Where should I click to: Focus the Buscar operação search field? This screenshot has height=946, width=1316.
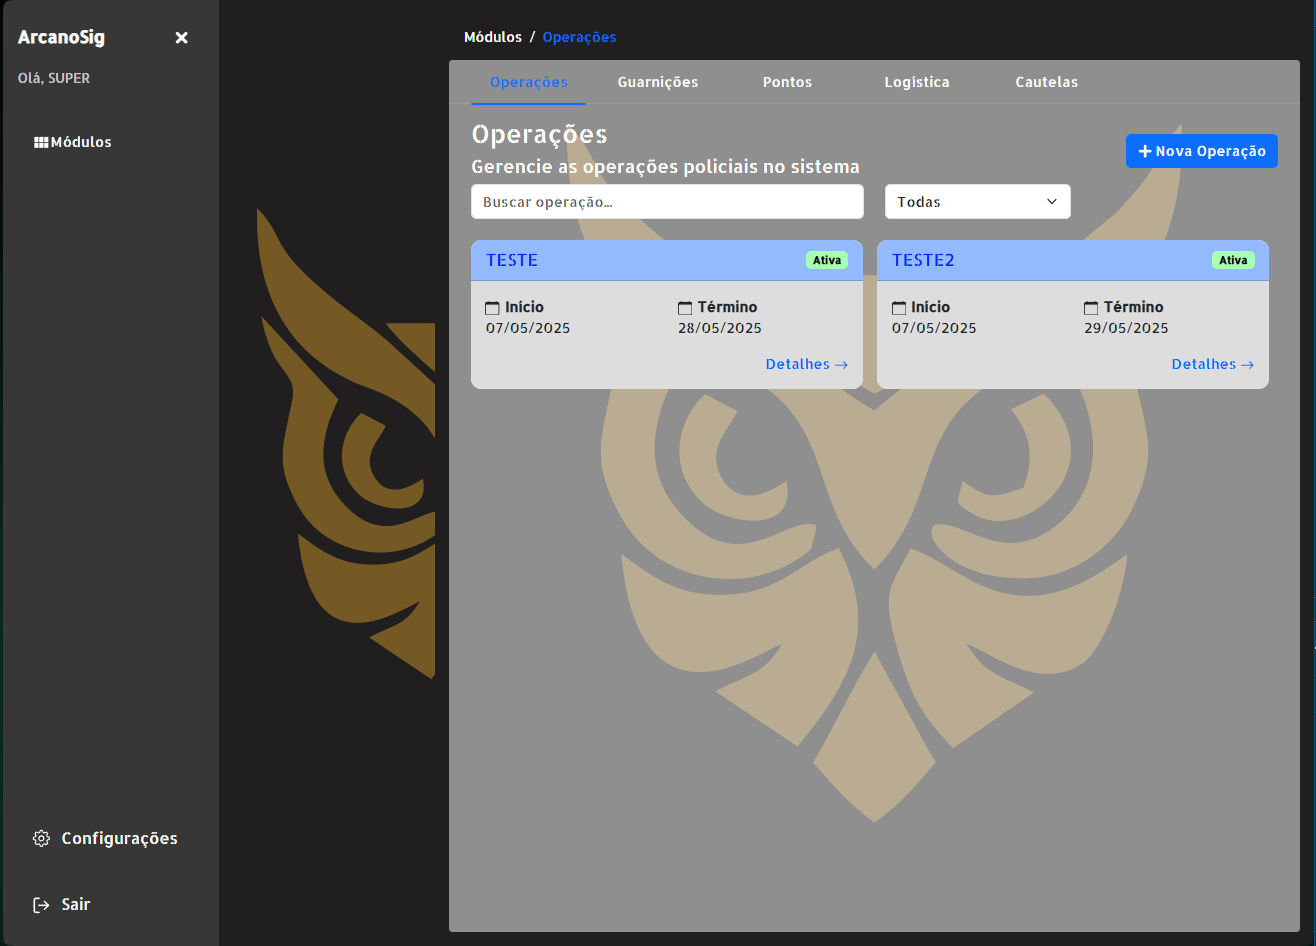[x=667, y=202]
